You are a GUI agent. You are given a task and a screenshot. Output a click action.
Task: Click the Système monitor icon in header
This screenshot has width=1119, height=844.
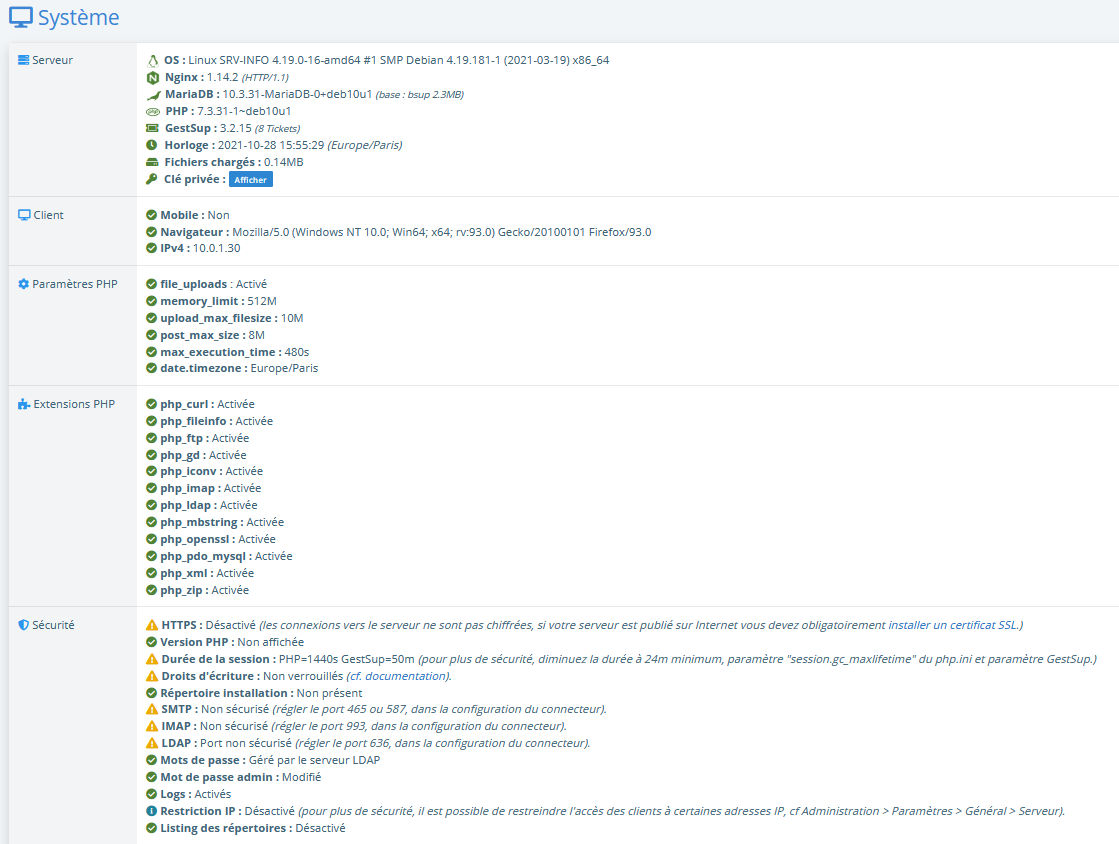click(x=21, y=17)
